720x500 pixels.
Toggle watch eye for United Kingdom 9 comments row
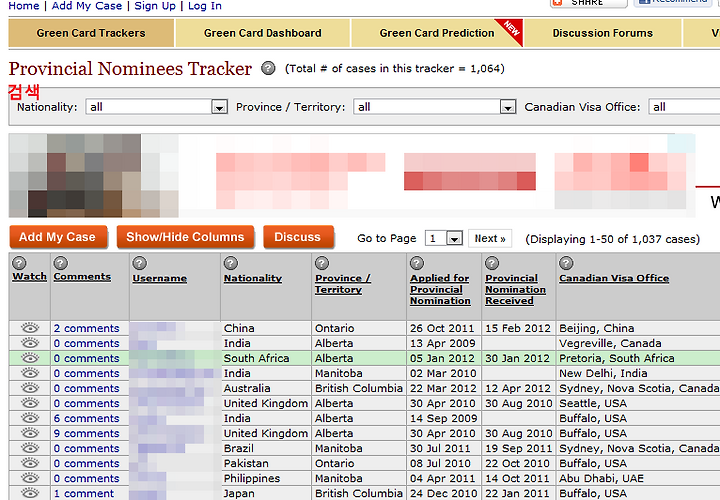coord(30,433)
